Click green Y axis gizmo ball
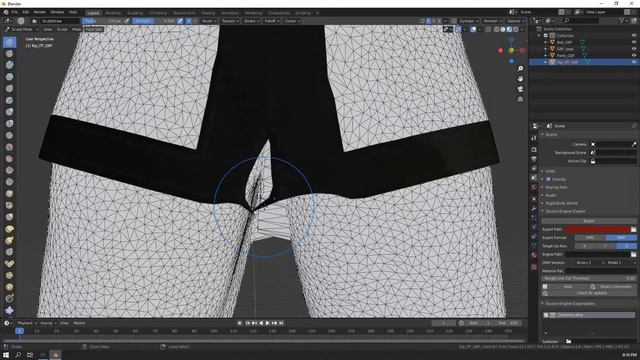This screenshot has width=640, height=360. [x=511, y=50]
